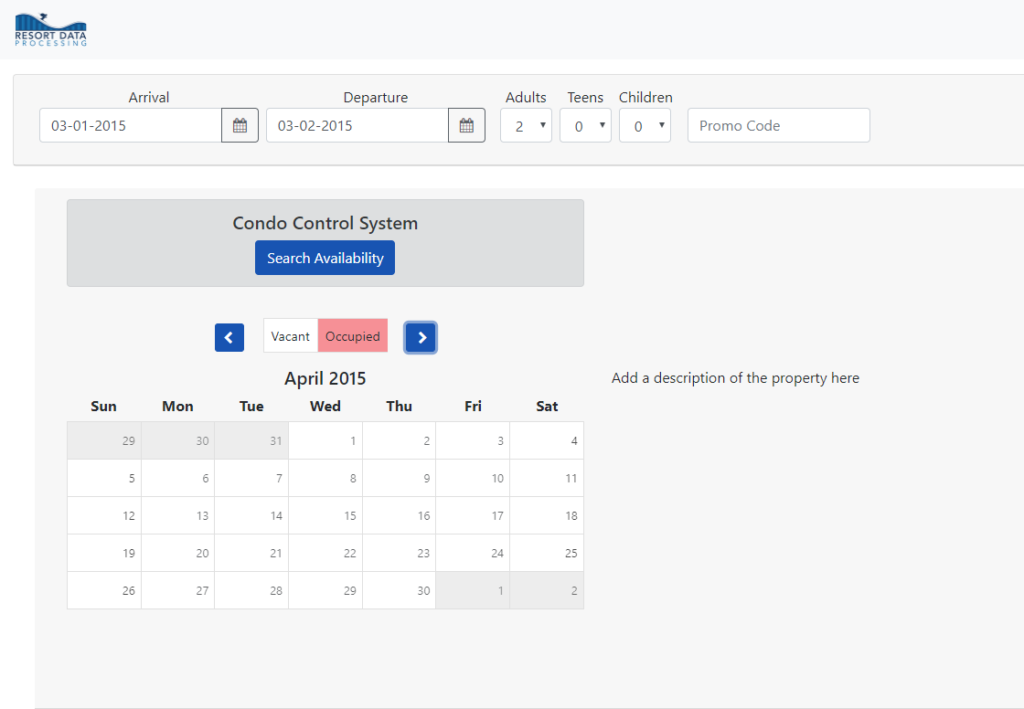Screen dimensions: 1024x709
Task: Select April 27 on the calendar
Action: pos(178,590)
